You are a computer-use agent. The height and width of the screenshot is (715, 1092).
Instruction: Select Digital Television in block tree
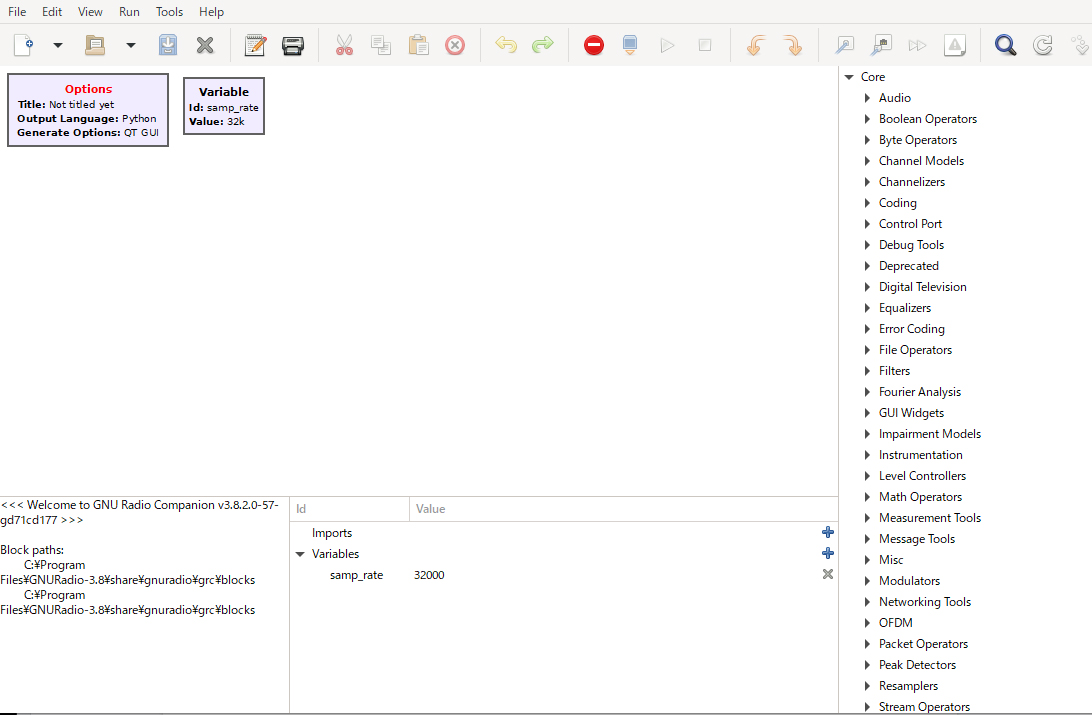coord(922,287)
